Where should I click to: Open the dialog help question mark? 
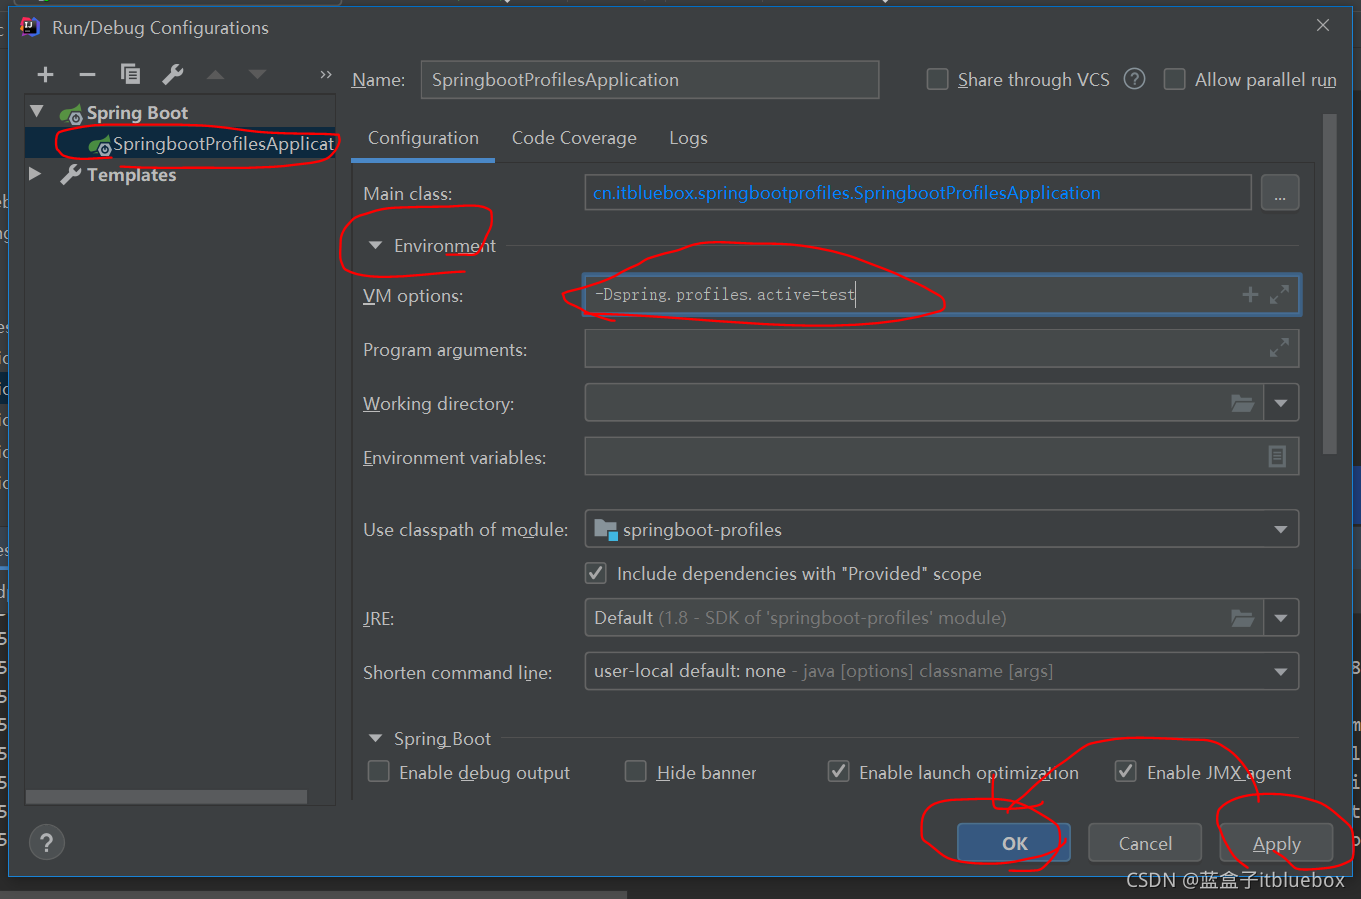[x=47, y=842]
